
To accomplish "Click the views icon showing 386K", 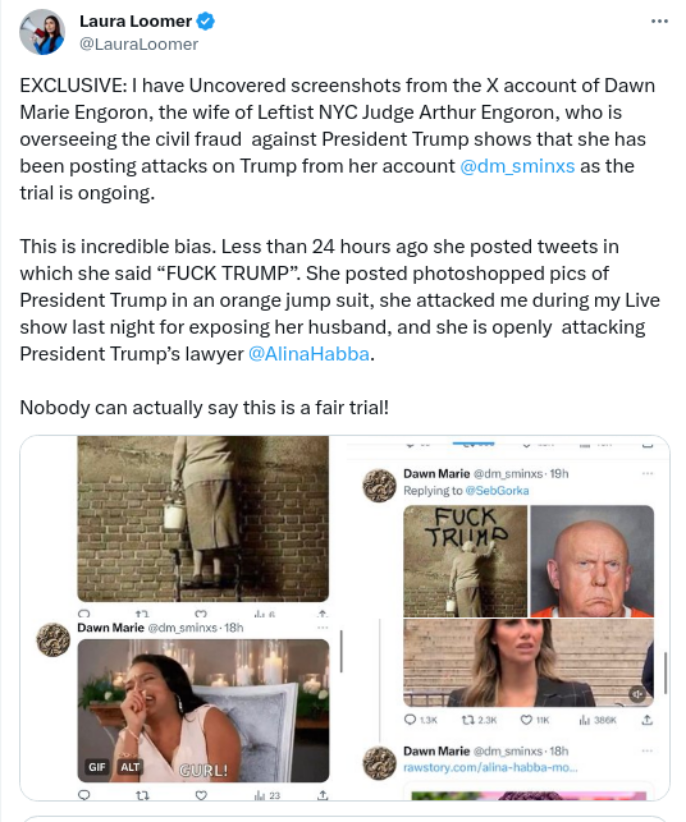I will point(586,719).
